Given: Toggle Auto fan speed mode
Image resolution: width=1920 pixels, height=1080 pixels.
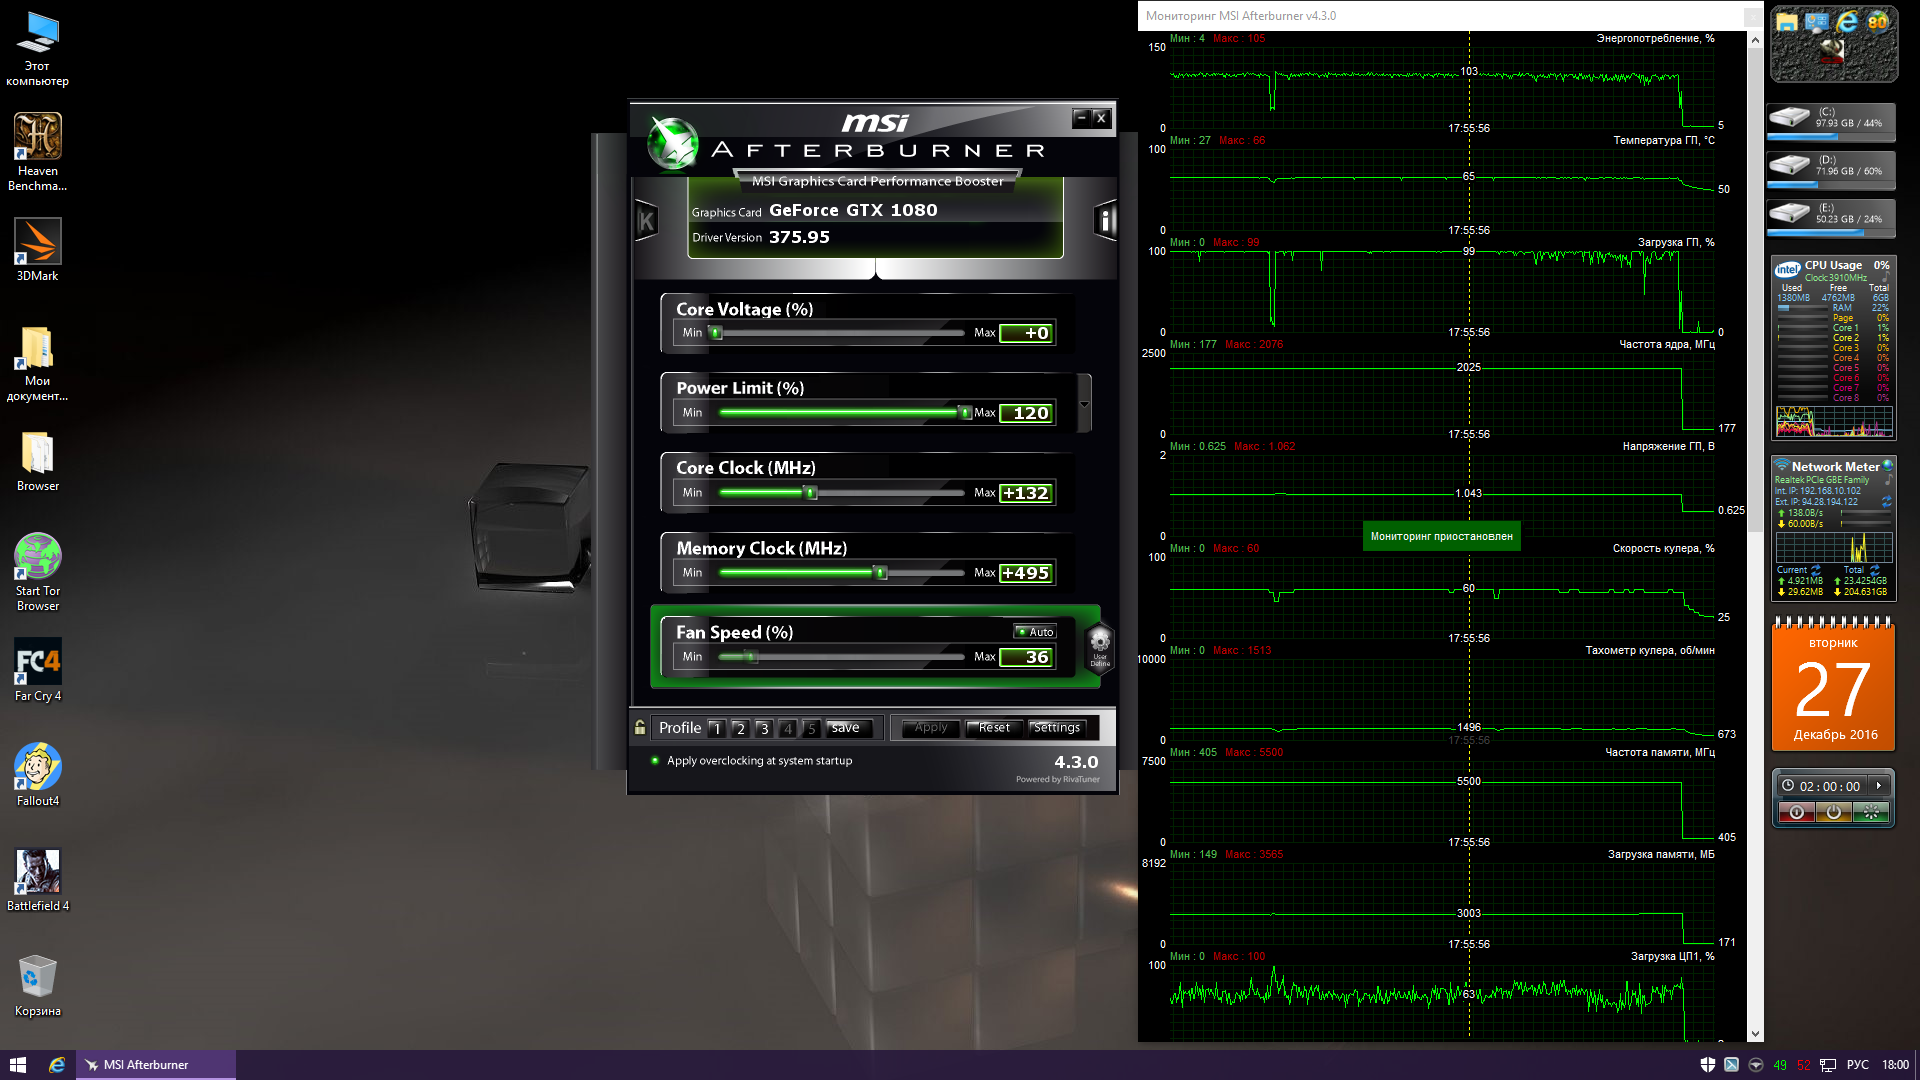Looking at the screenshot, I should [x=1035, y=632].
